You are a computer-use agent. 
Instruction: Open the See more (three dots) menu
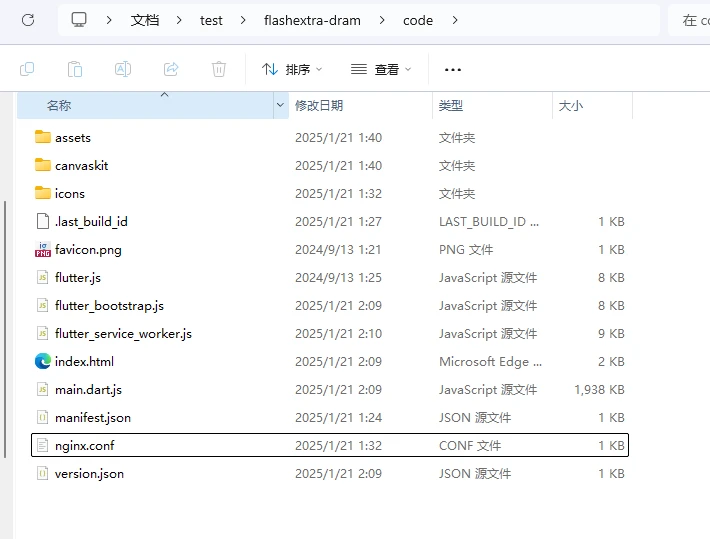click(x=453, y=69)
